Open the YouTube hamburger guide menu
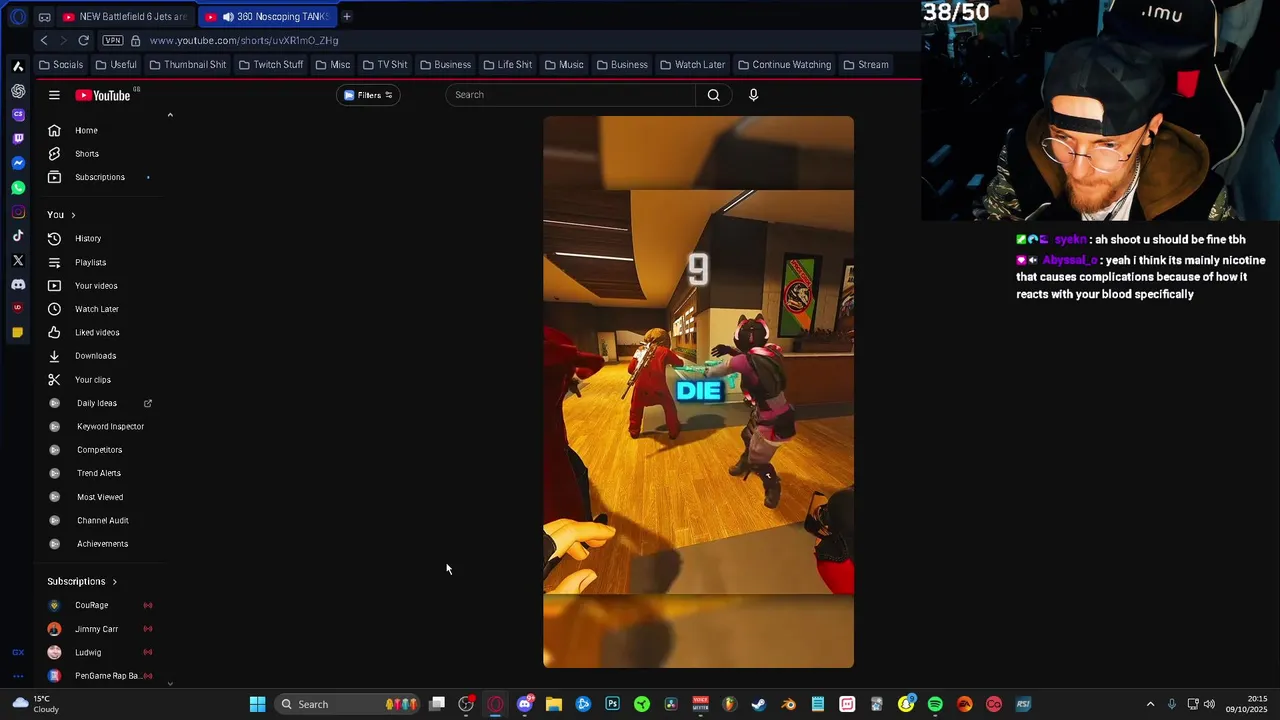 54,95
